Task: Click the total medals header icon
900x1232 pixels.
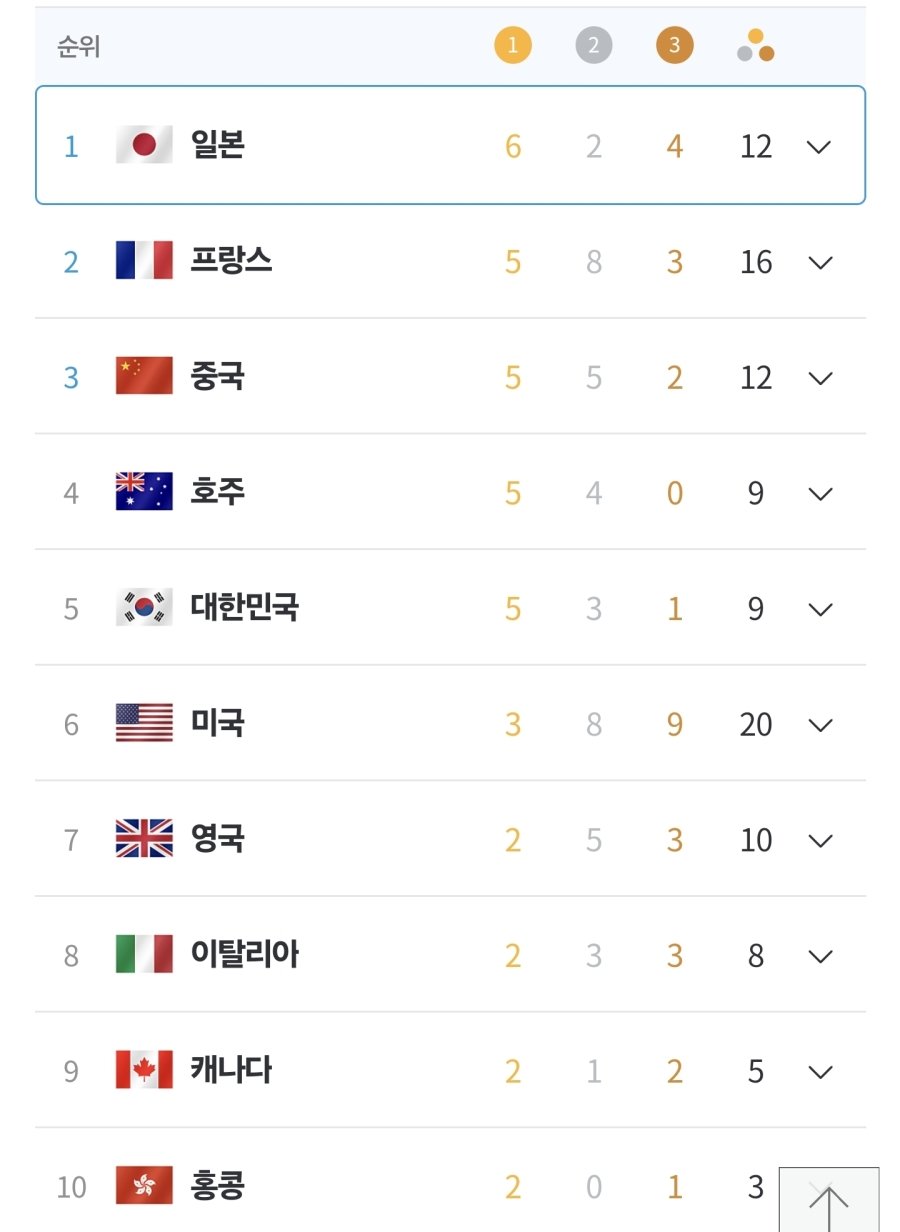Action: 756,45
